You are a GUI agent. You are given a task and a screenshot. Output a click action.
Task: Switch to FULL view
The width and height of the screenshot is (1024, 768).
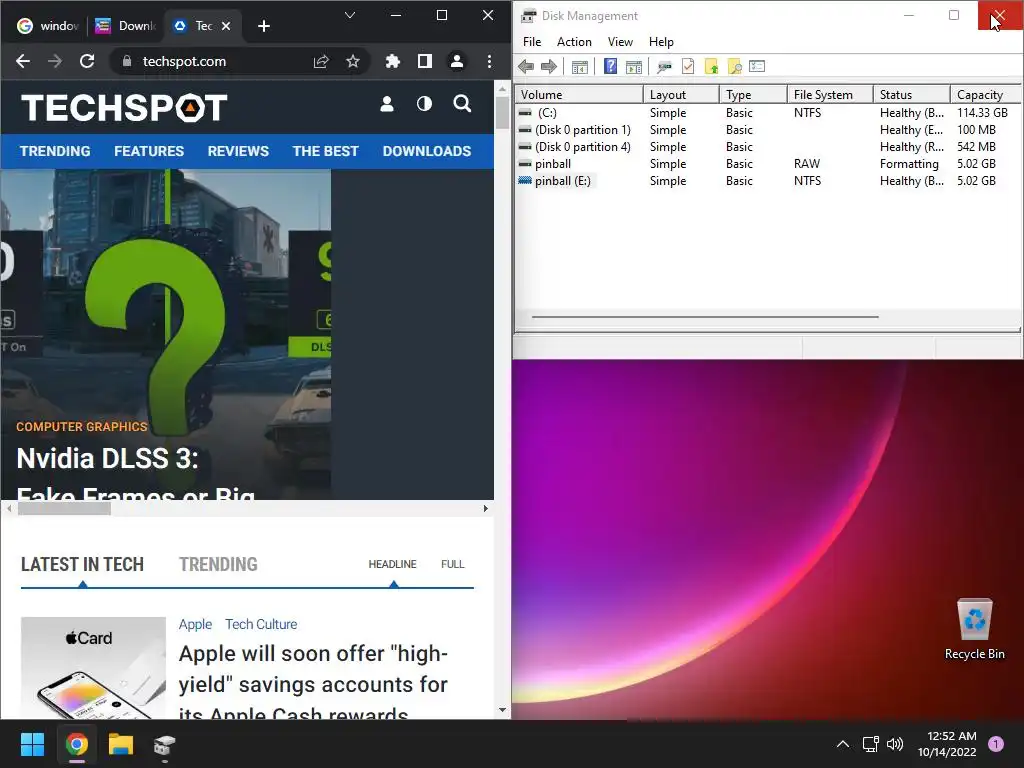(453, 564)
